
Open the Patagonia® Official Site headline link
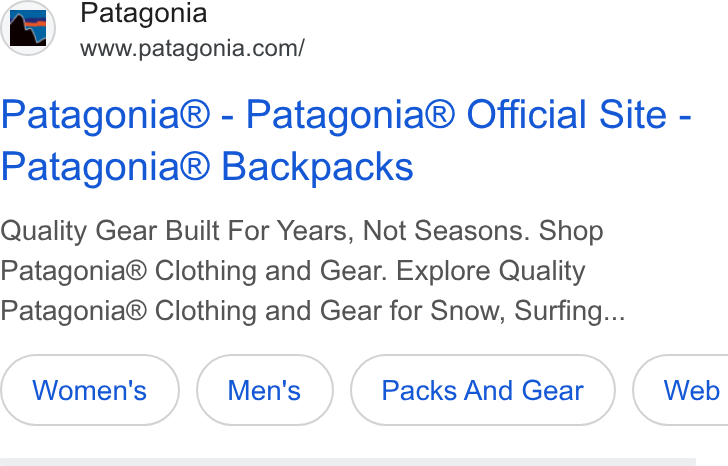click(x=346, y=140)
